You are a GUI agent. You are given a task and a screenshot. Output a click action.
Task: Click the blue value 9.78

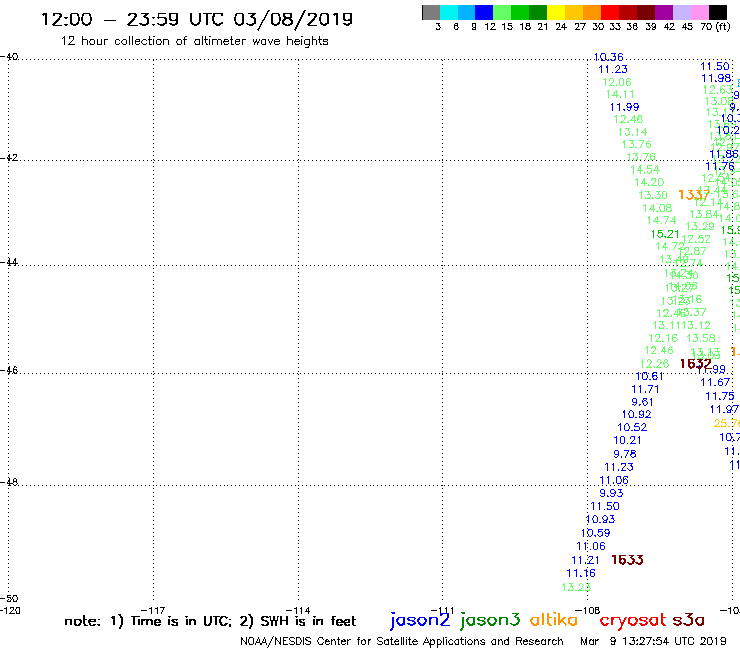point(625,454)
